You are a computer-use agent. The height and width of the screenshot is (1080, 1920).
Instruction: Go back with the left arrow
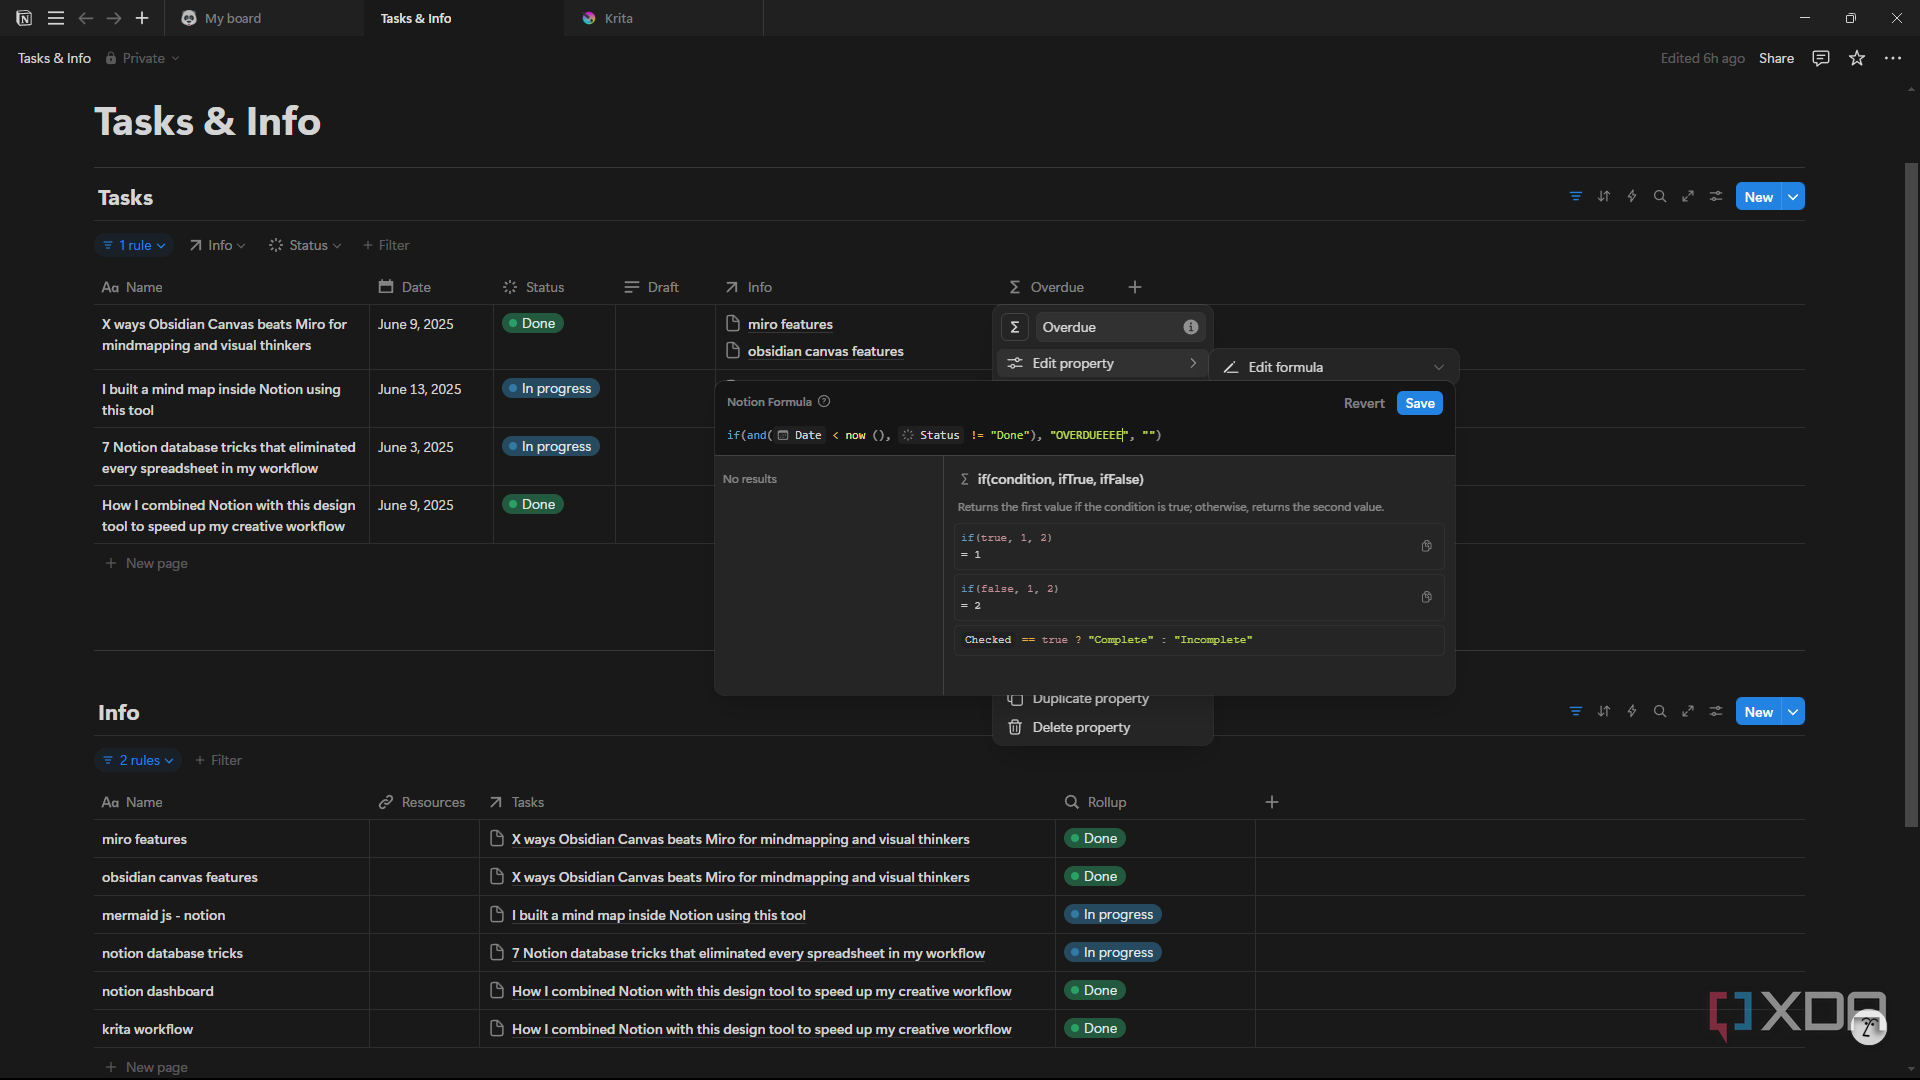point(85,18)
